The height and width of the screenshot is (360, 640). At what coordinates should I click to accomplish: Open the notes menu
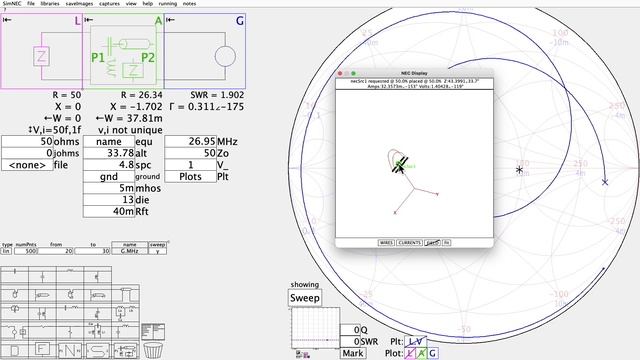(189, 3)
